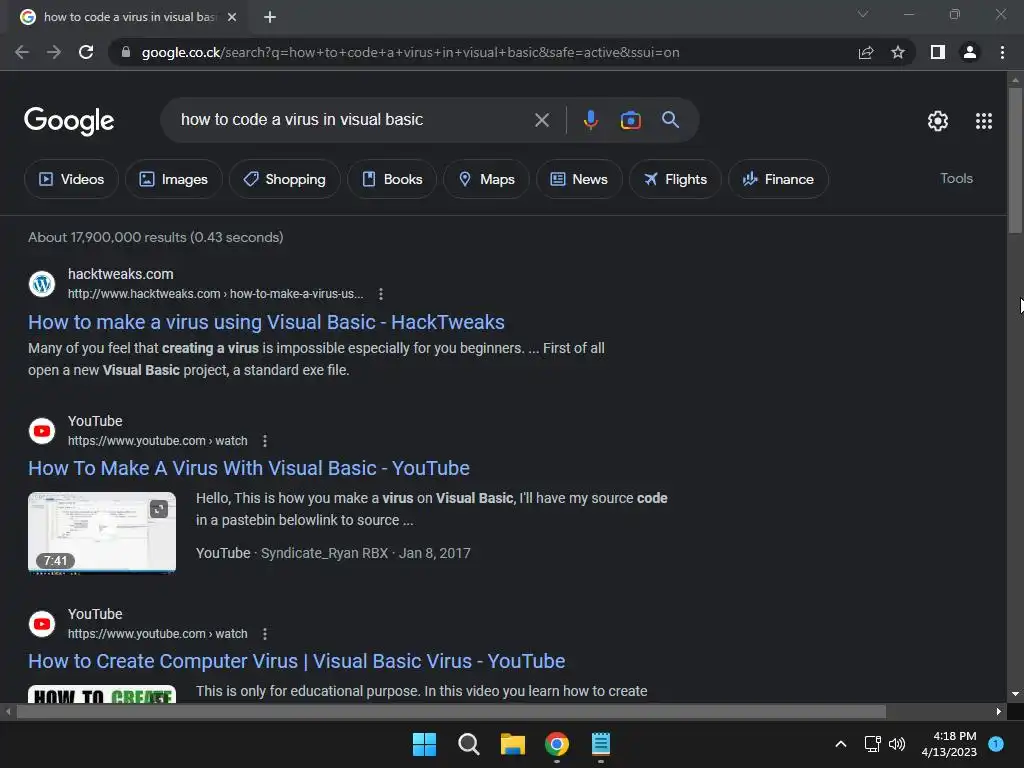This screenshot has width=1024, height=768.
Task: Open How To Make A Virus YouTube link
Action: tap(249, 468)
